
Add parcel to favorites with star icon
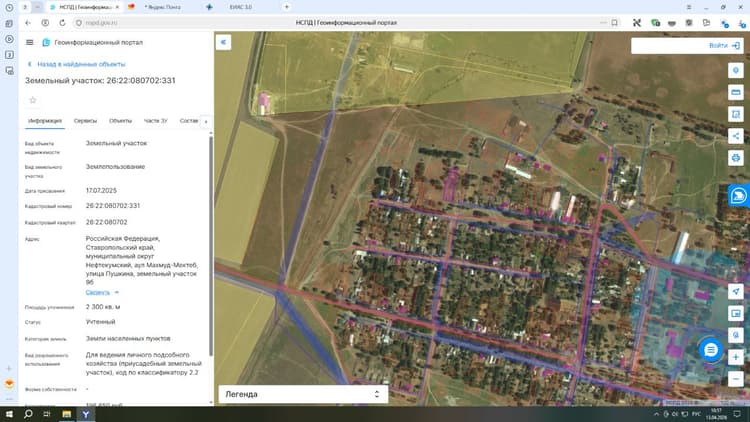[33, 100]
